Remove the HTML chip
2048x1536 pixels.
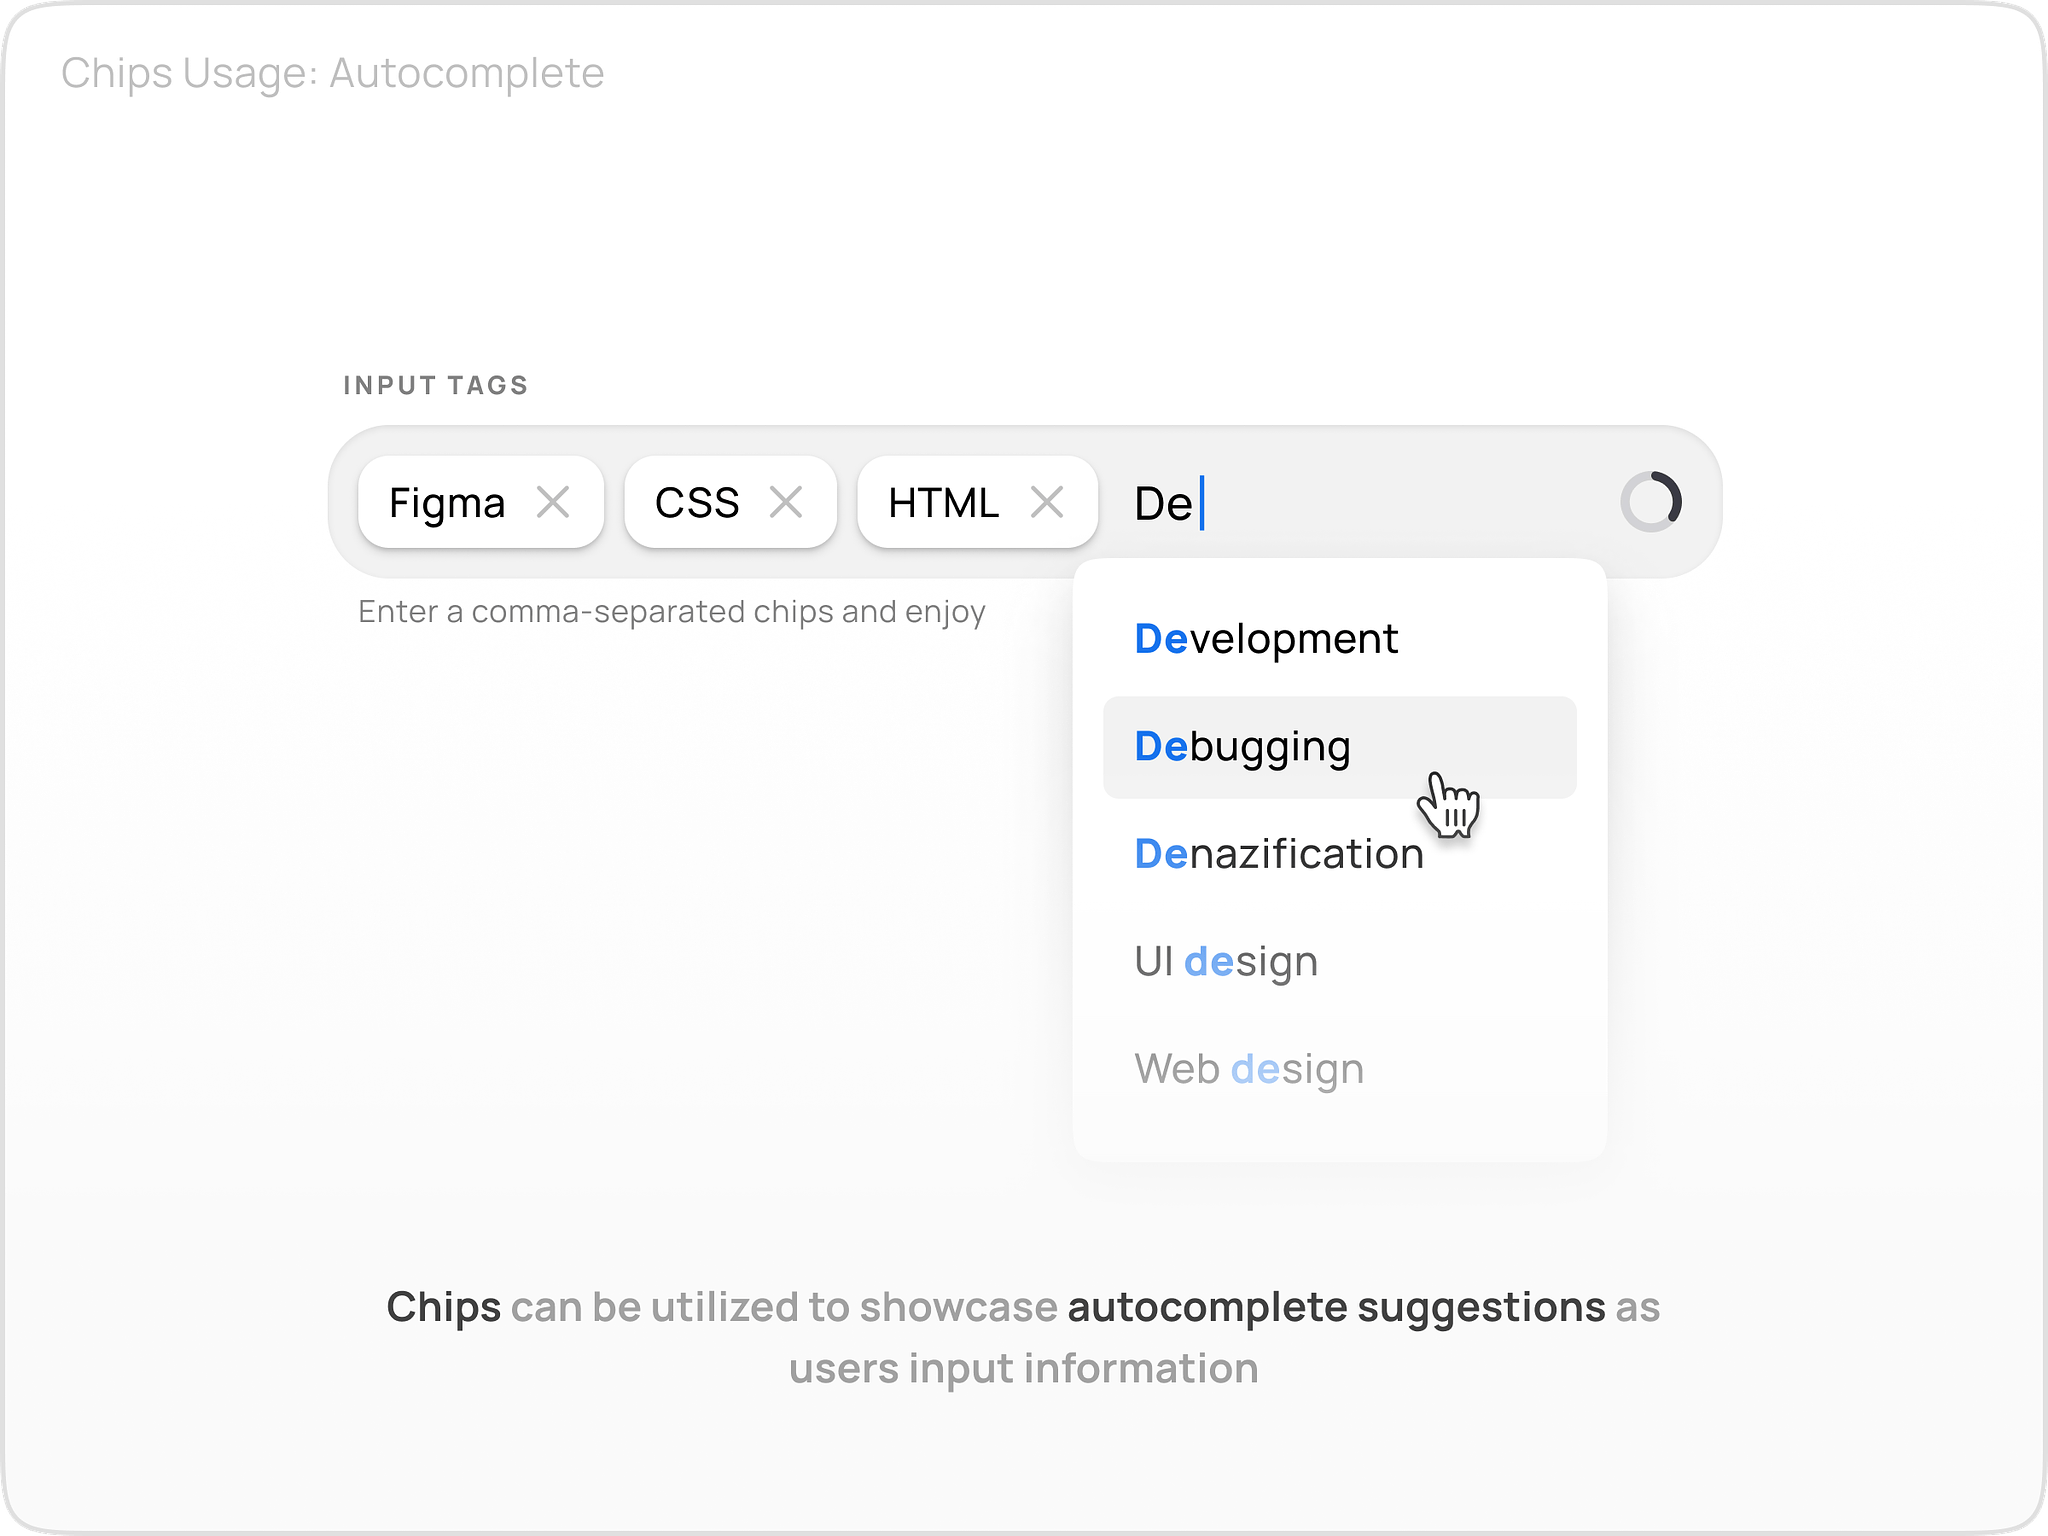click(1046, 502)
